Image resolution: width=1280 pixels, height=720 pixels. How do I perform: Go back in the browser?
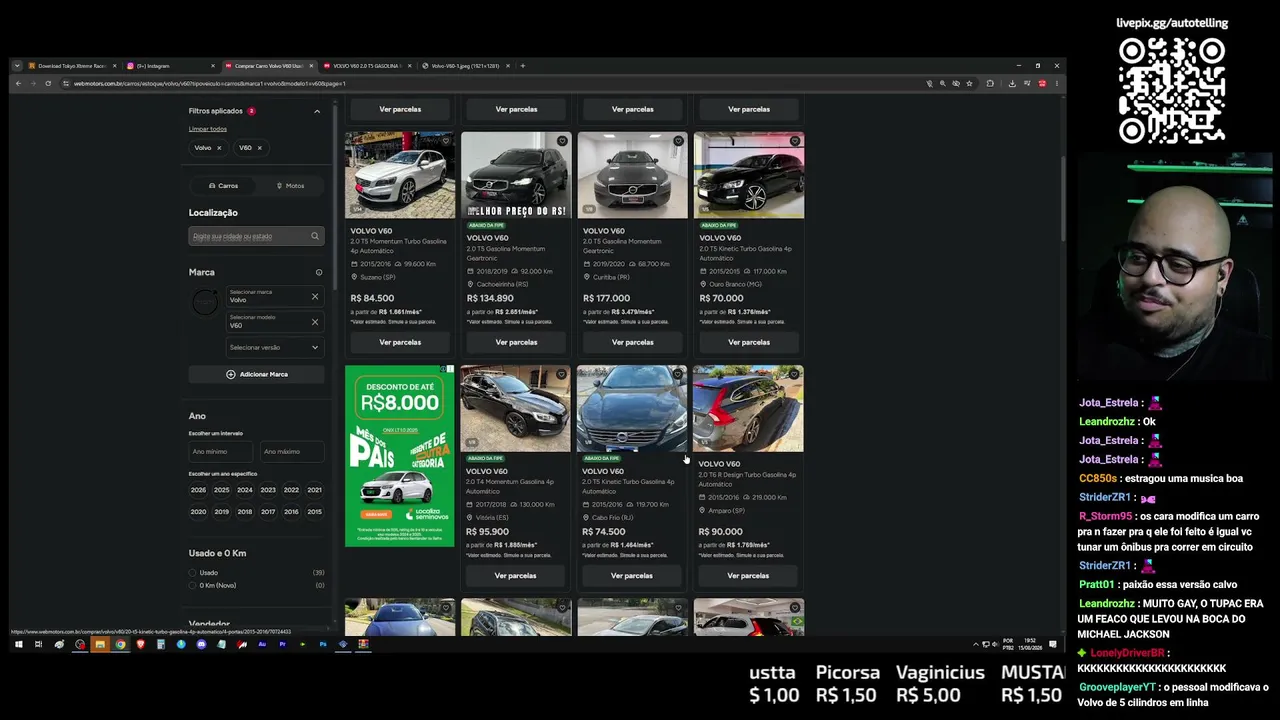(x=17, y=83)
